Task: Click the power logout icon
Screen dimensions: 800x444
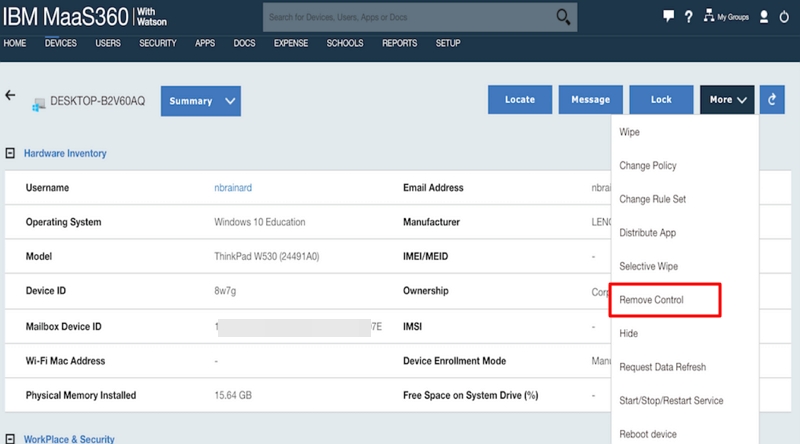Action: (x=784, y=17)
